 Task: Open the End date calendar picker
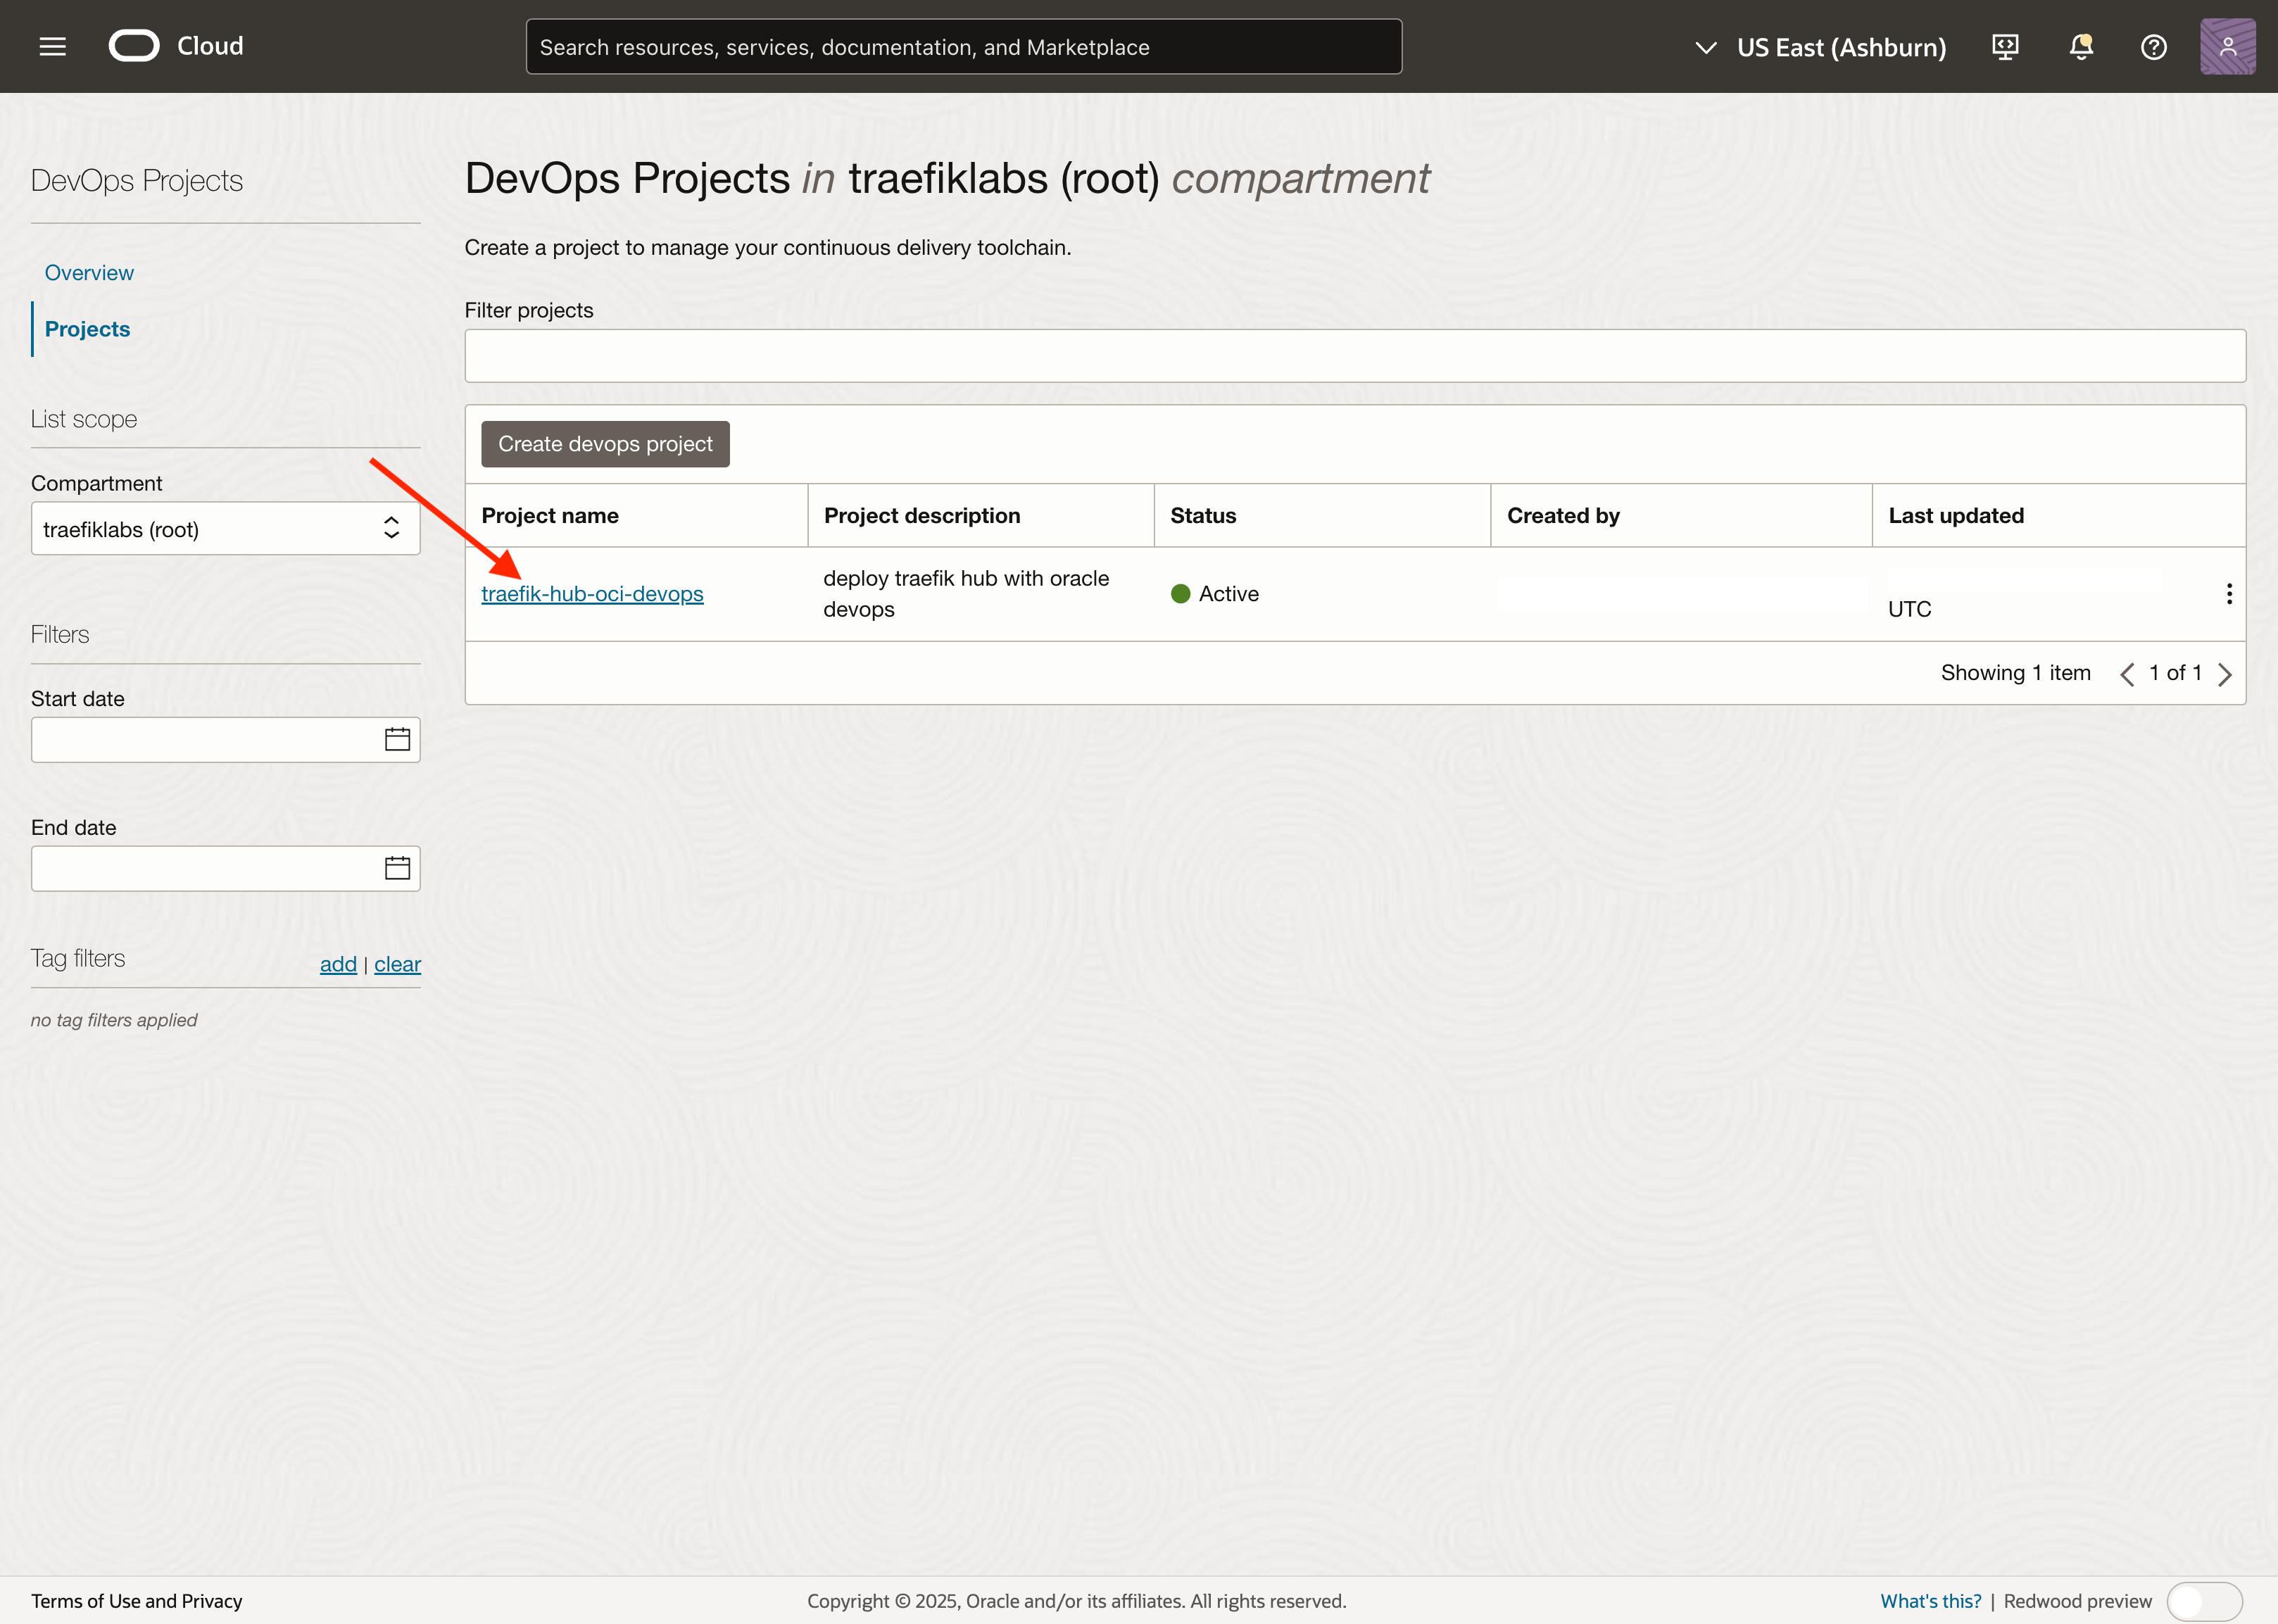click(397, 868)
